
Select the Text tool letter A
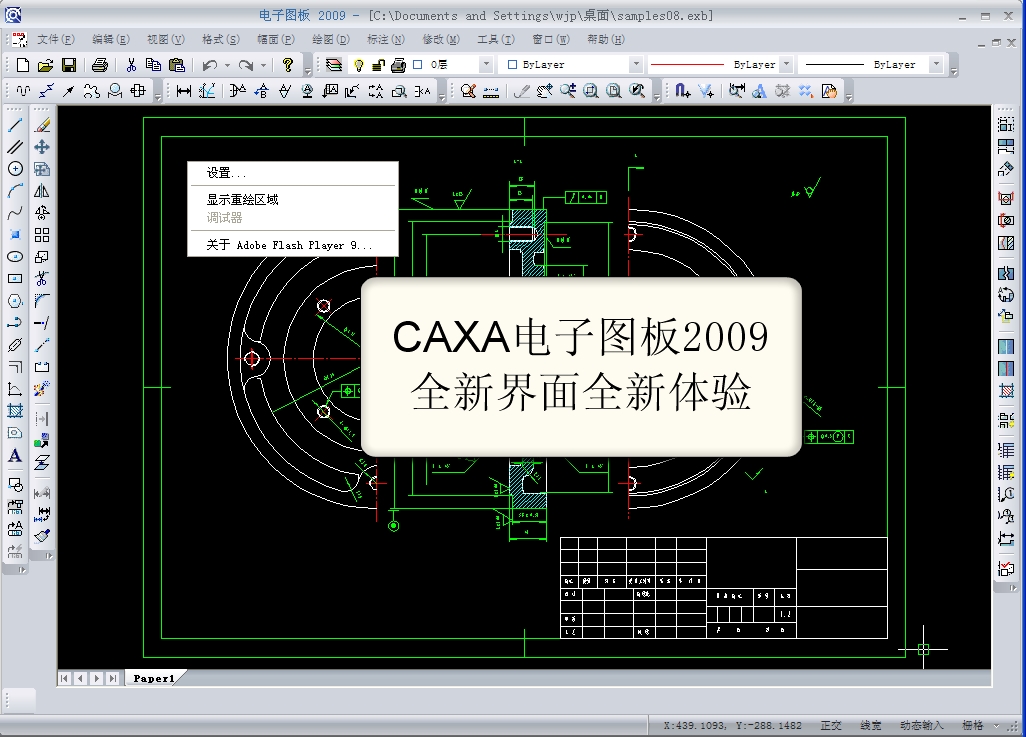pos(15,456)
